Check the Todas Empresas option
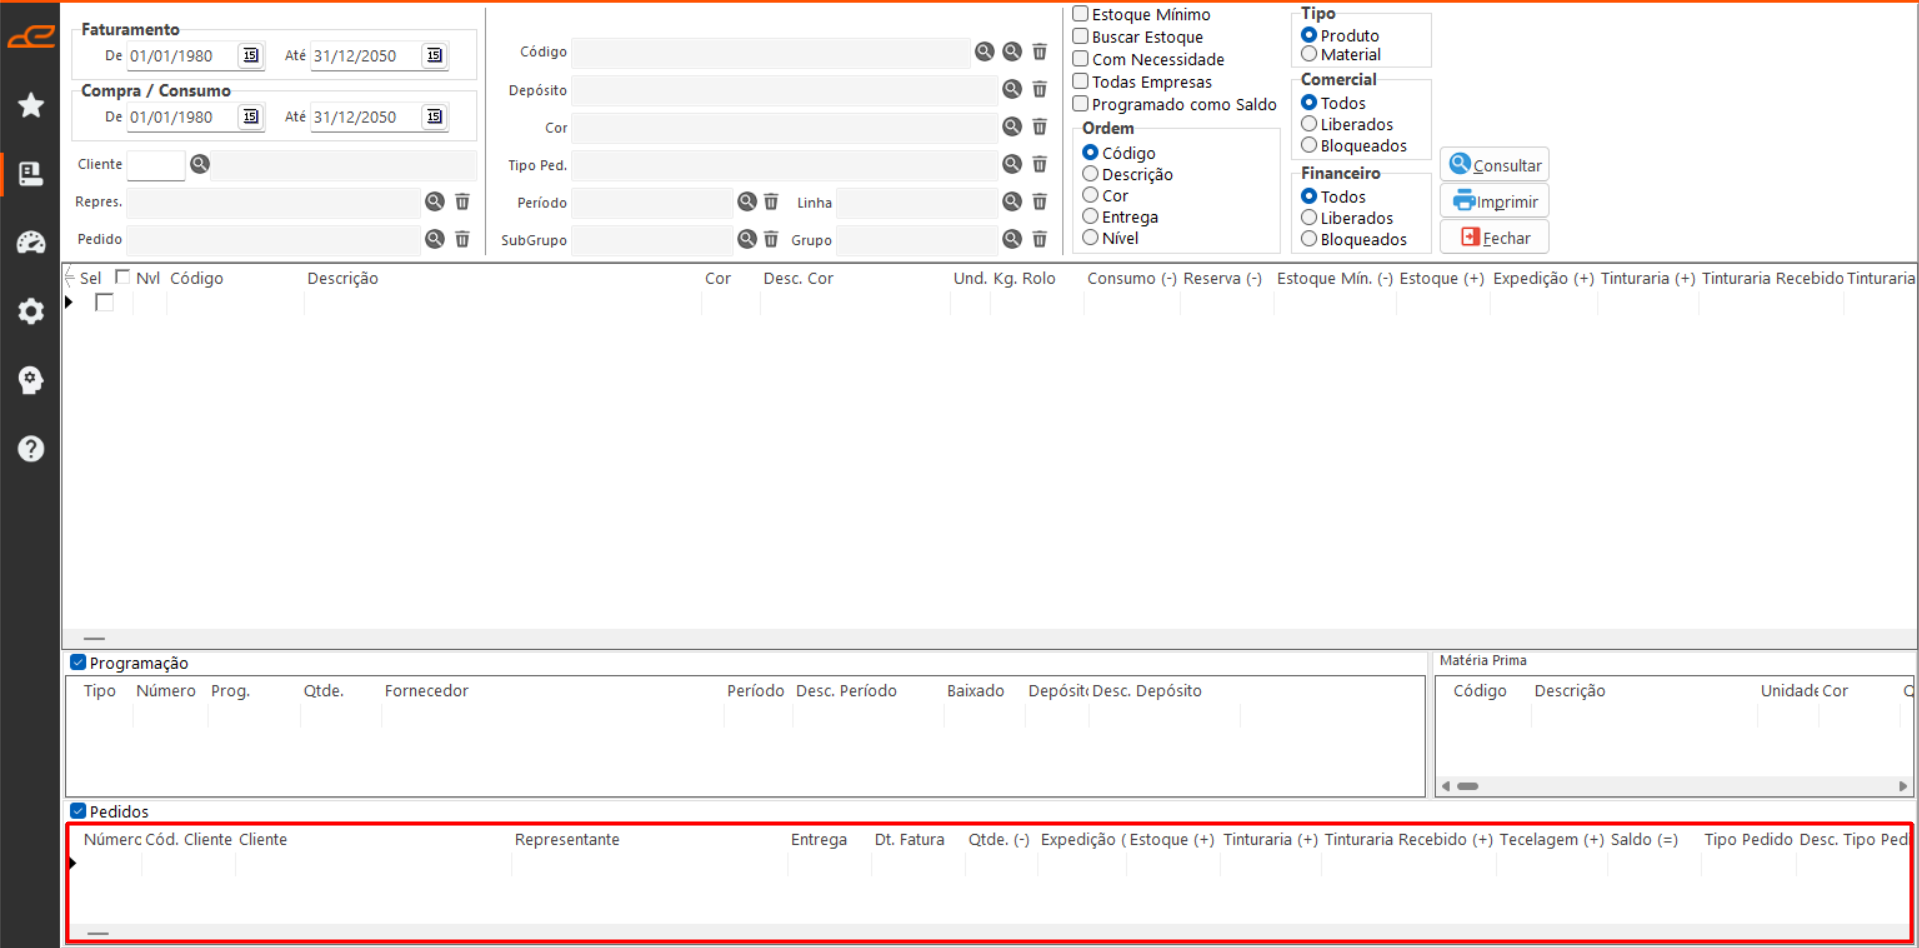Viewport: 1919px width, 948px height. click(1081, 81)
